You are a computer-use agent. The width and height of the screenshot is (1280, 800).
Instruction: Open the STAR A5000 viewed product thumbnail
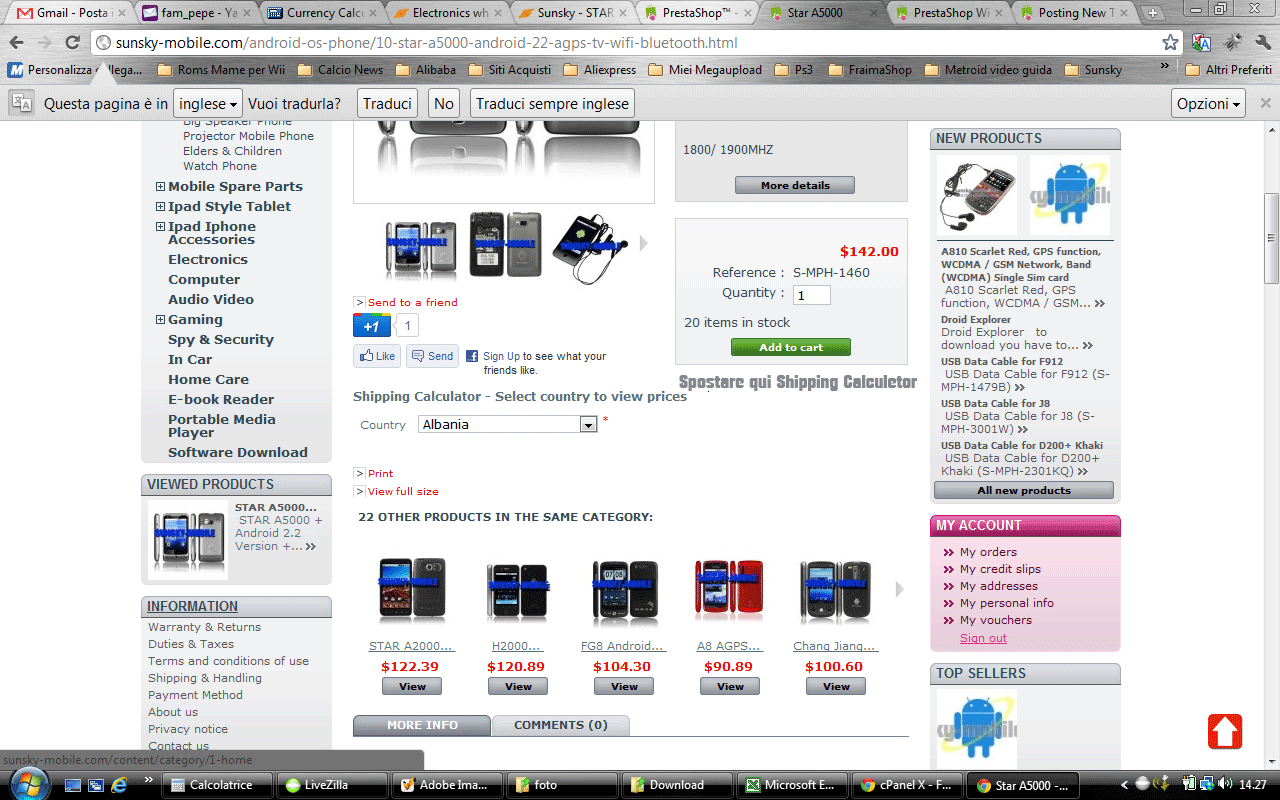[188, 540]
